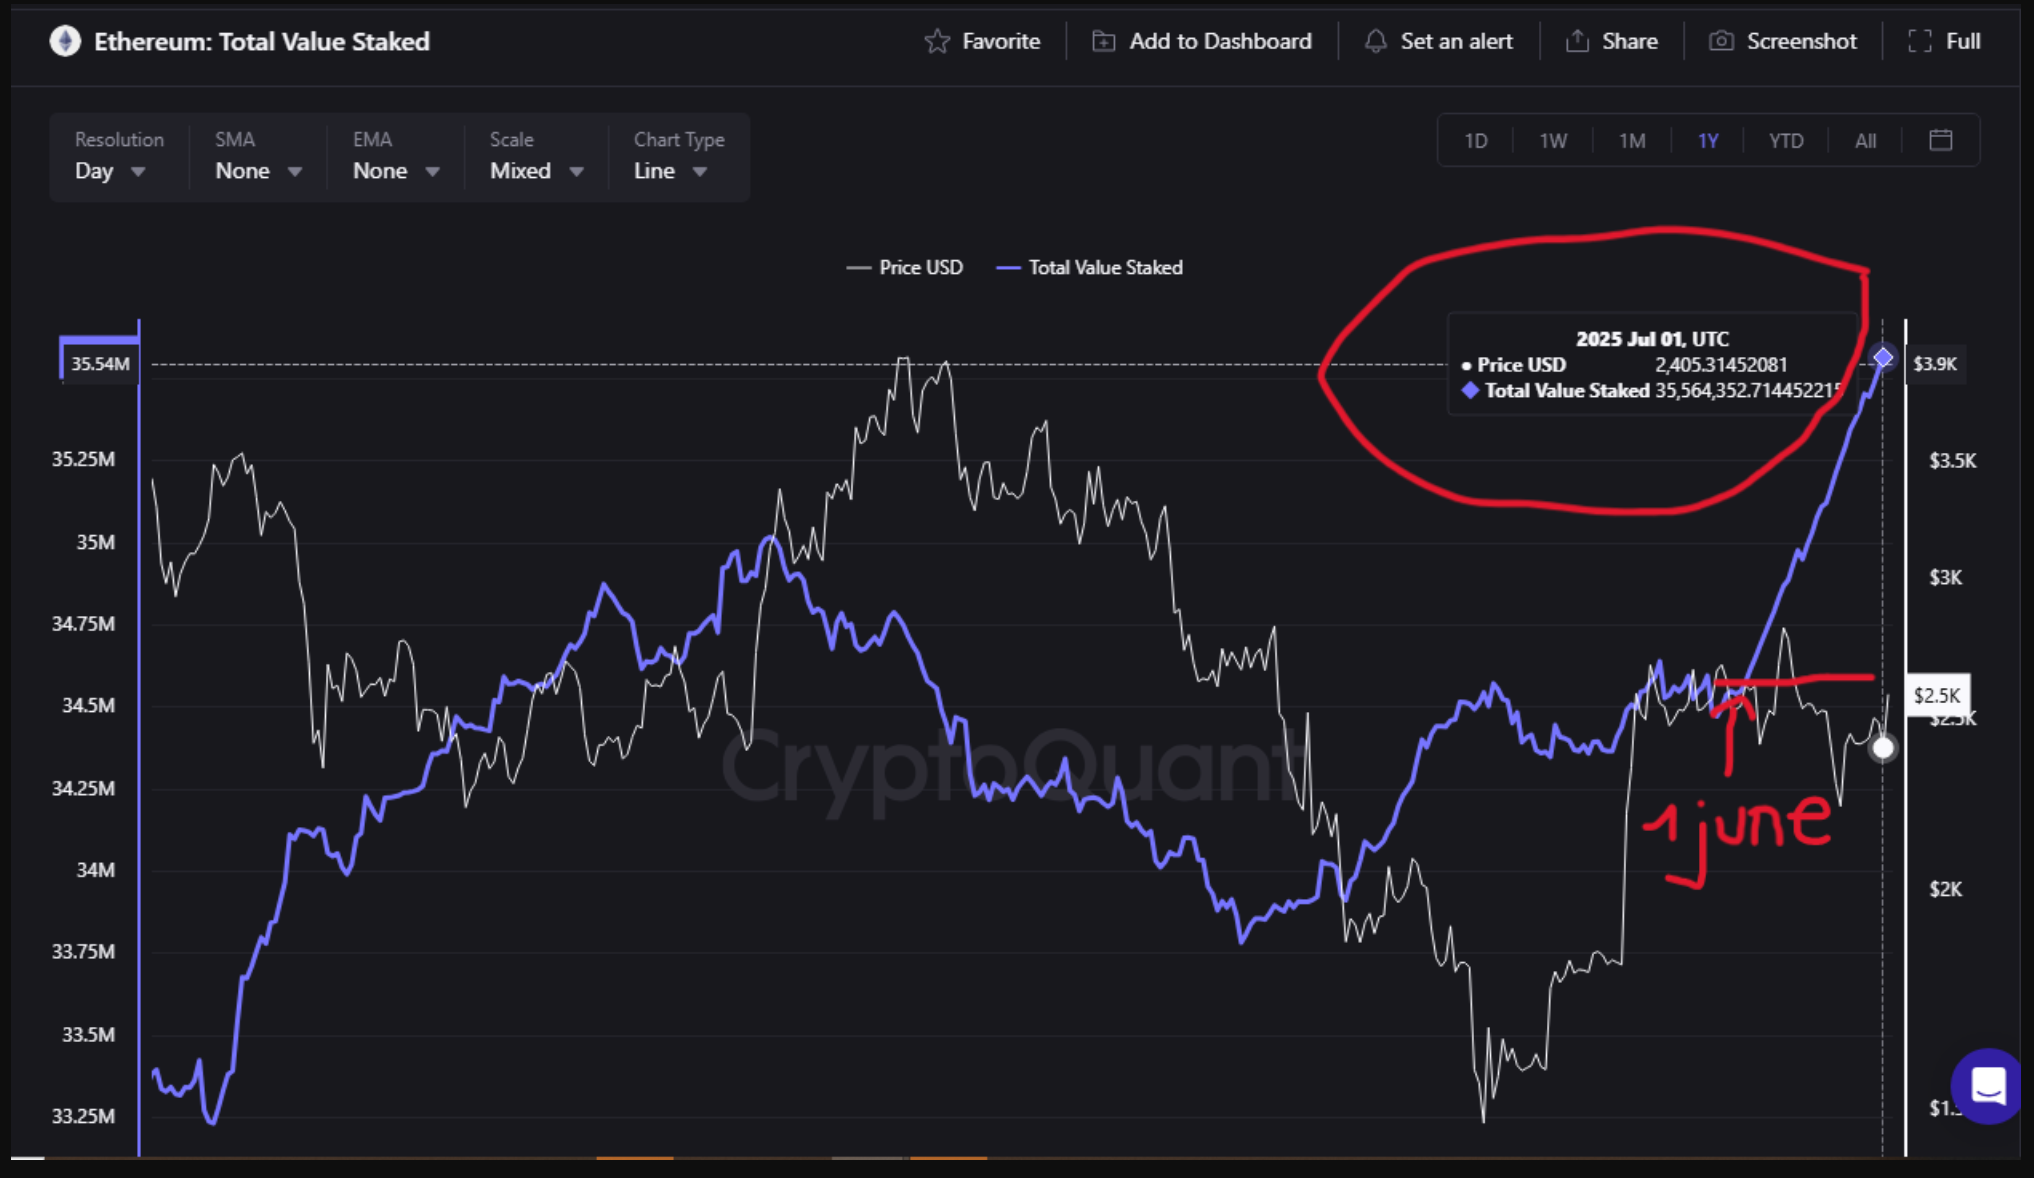
Task: Open the calendar date range picker
Action: click(1941, 140)
